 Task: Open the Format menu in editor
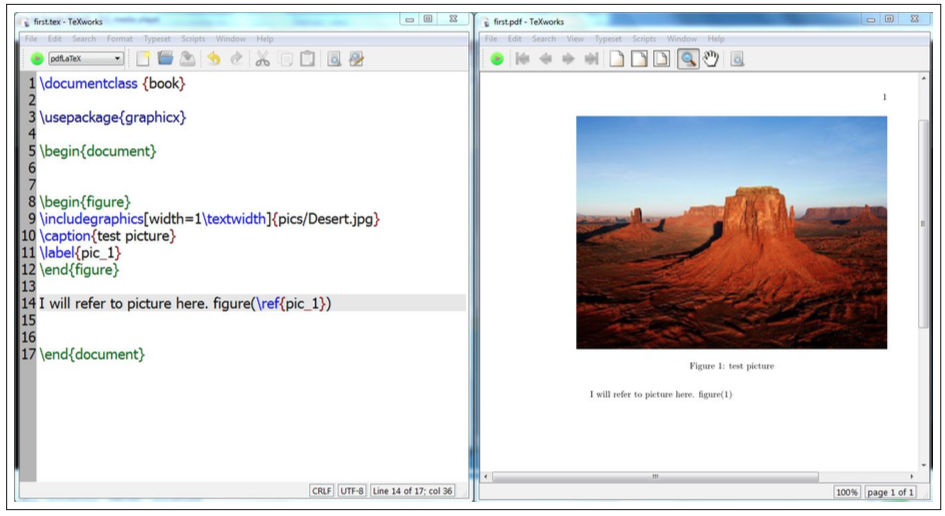pos(119,39)
